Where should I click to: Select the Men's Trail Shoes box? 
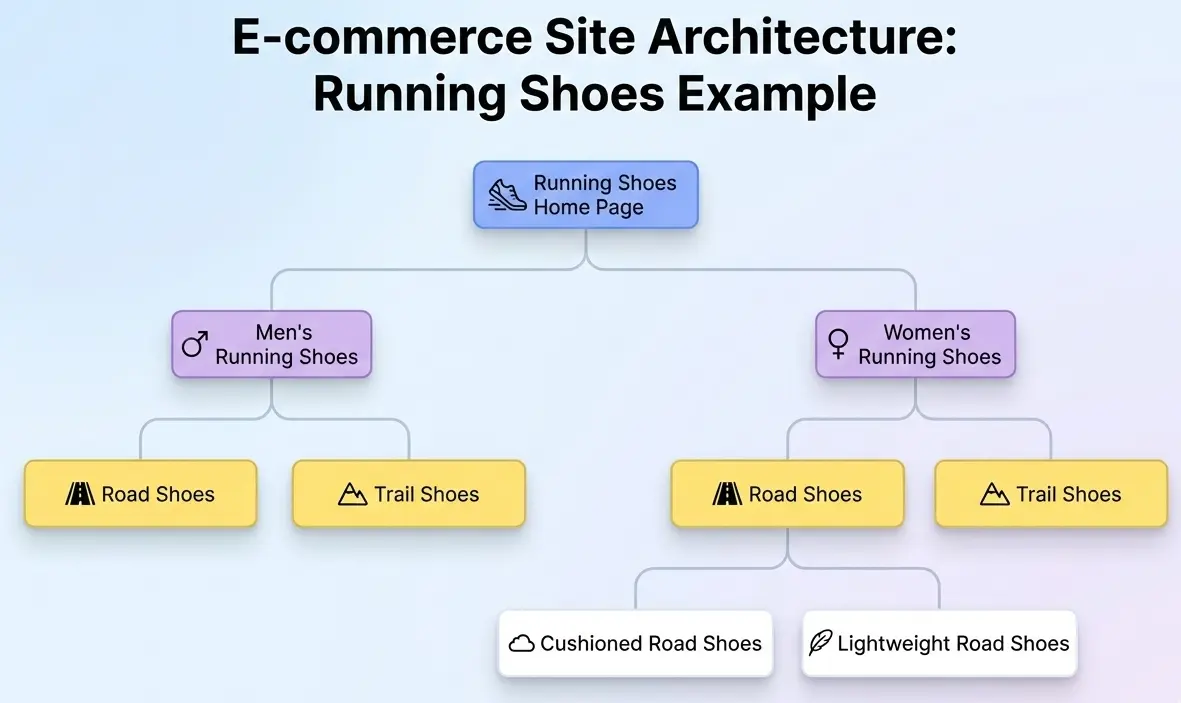[409, 493]
